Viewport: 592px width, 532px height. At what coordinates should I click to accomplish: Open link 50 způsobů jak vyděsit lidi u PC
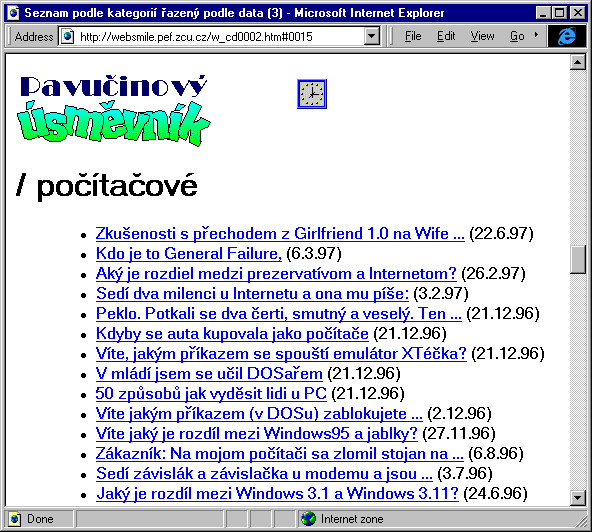(x=211, y=394)
